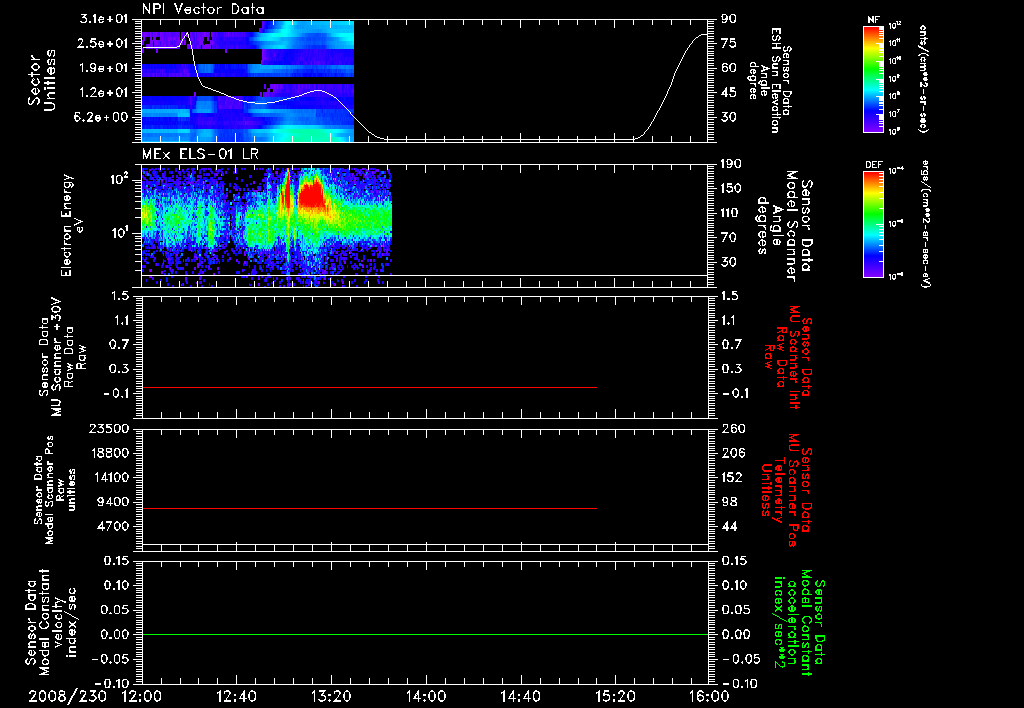Click the NPI Vector Data panel title
The height and width of the screenshot is (708, 1024).
203,9
